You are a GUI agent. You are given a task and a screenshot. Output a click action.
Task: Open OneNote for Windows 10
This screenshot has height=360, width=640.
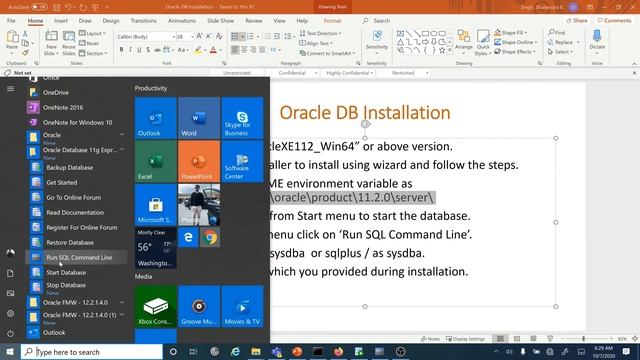tap(77, 122)
